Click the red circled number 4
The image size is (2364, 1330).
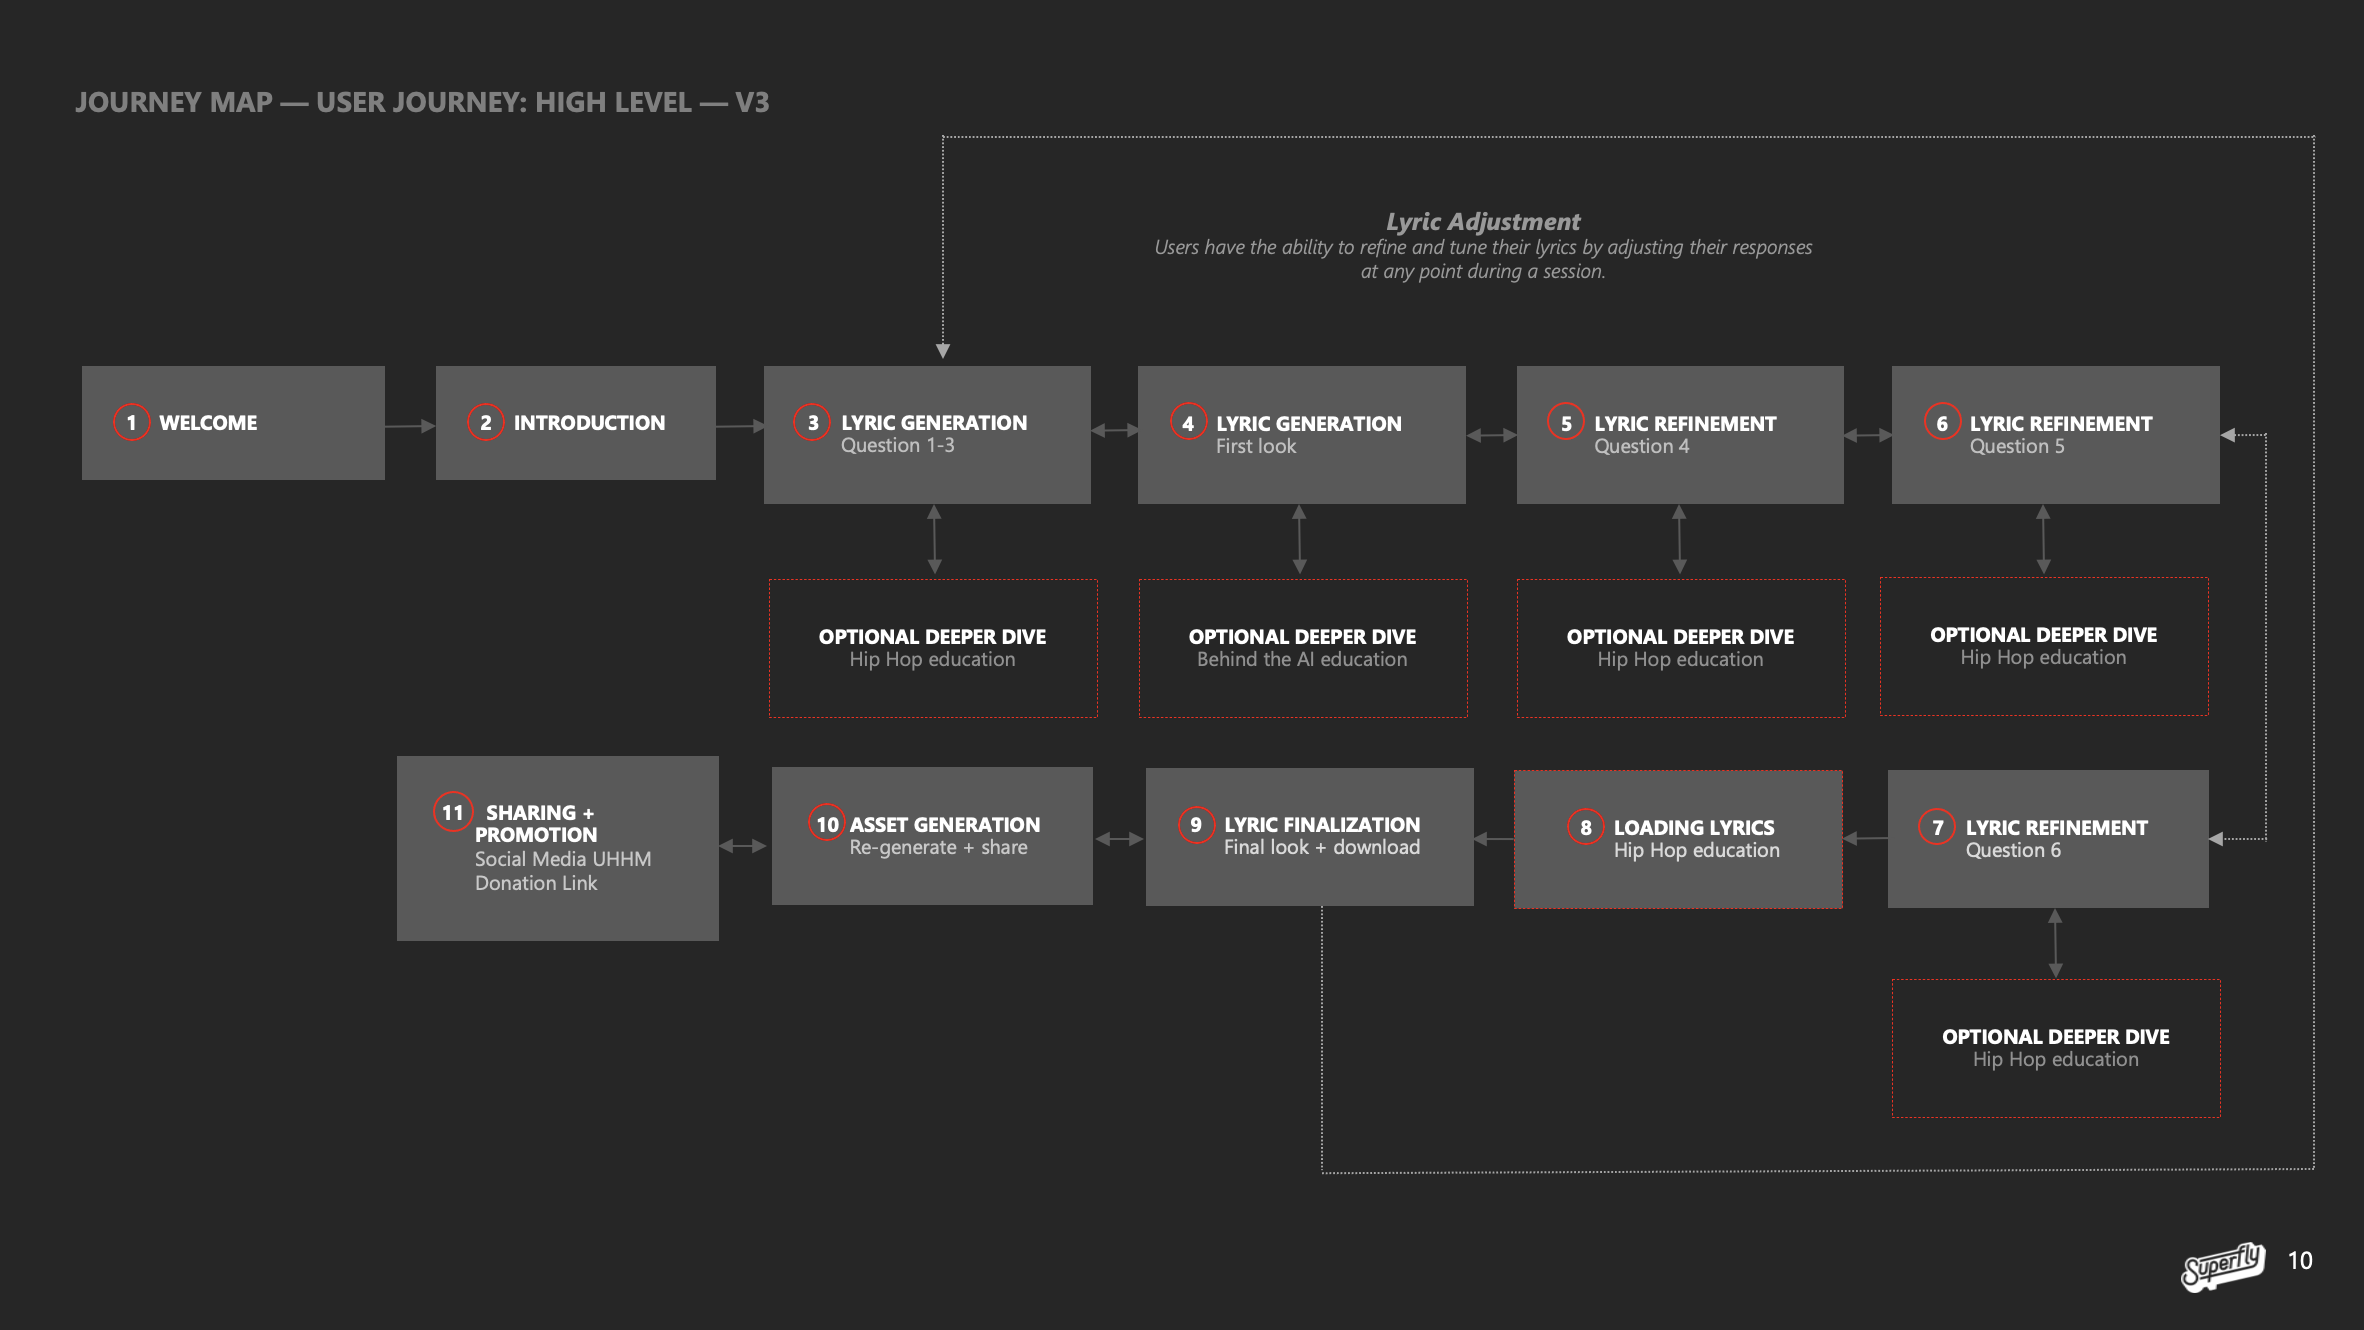1188,423
